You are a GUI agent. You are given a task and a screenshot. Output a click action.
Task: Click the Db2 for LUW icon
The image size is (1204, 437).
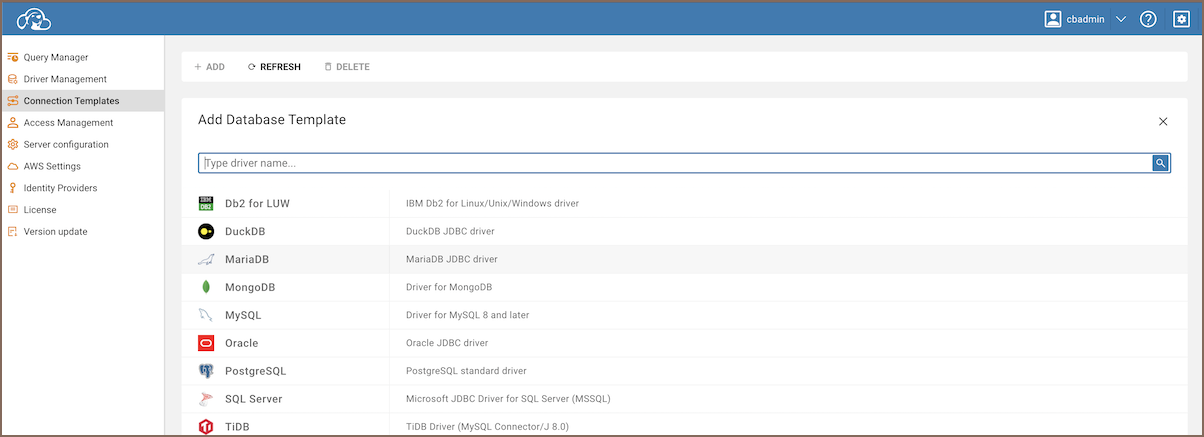pos(206,203)
